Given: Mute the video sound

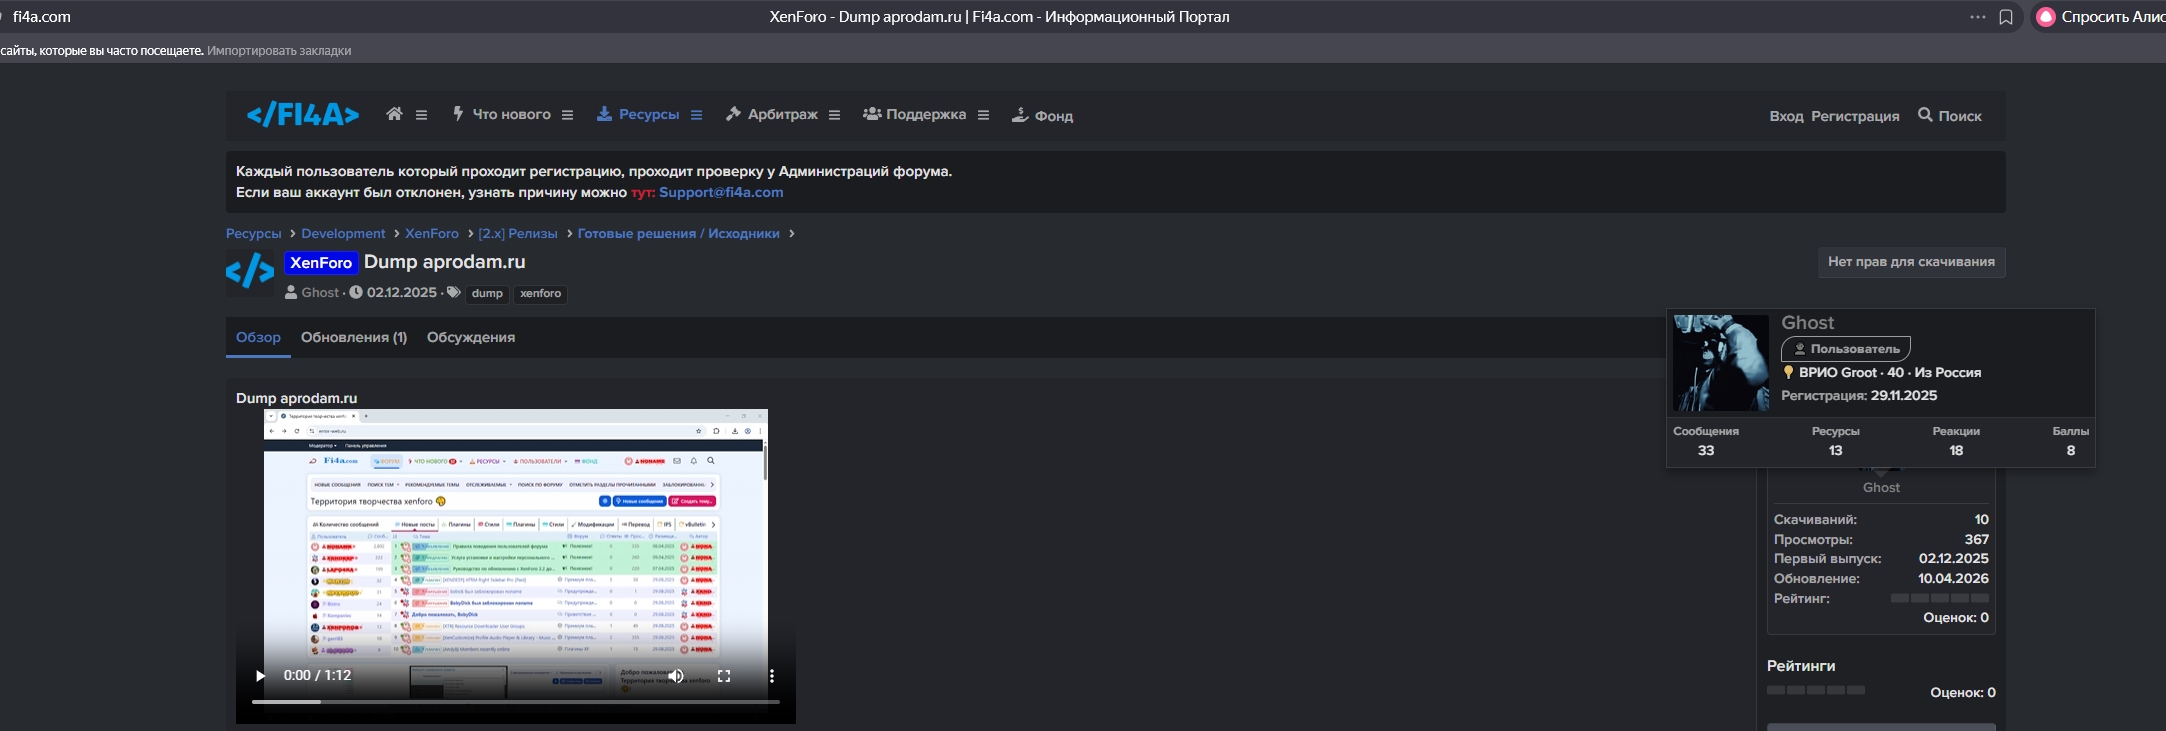Looking at the screenshot, I should [x=676, y=676].
